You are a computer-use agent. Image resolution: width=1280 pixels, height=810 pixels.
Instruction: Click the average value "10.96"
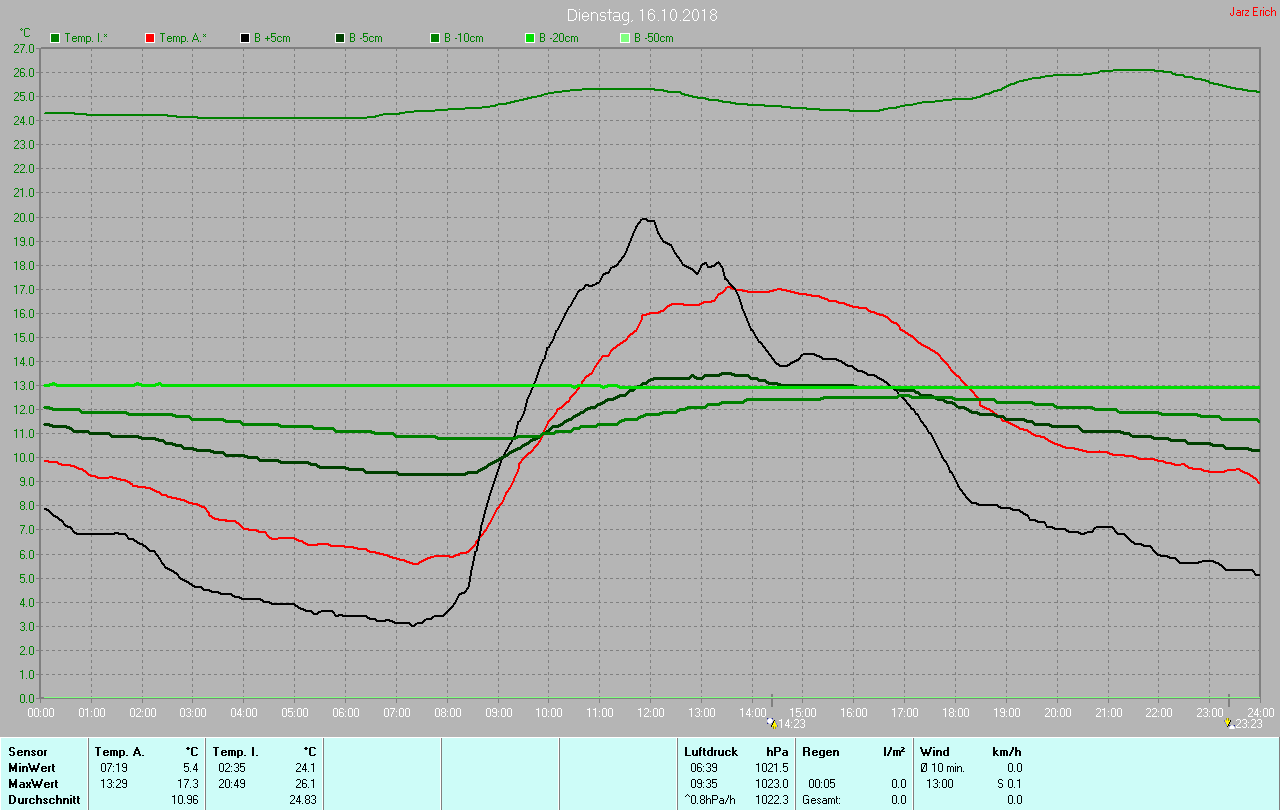185,800
